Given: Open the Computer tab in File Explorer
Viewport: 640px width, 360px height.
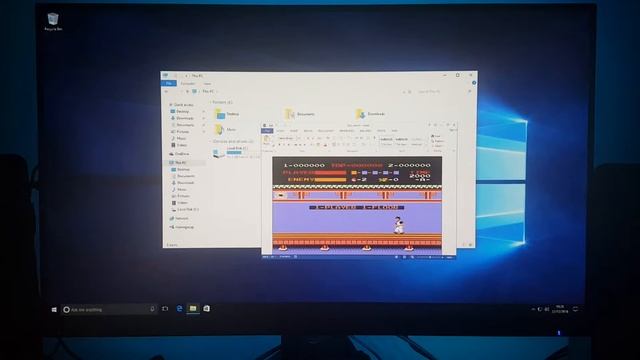Looking at the screenshot, I should coord(188,84).
